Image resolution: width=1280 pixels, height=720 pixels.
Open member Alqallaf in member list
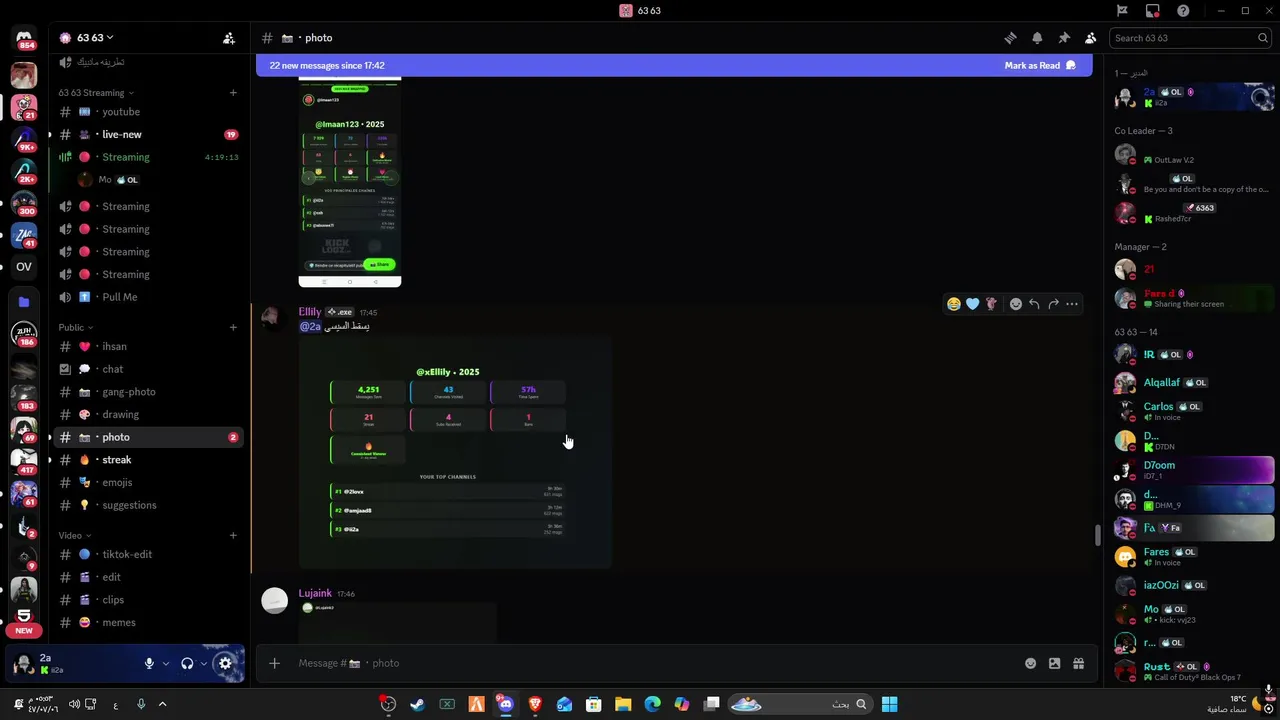tap(1192, 383)
